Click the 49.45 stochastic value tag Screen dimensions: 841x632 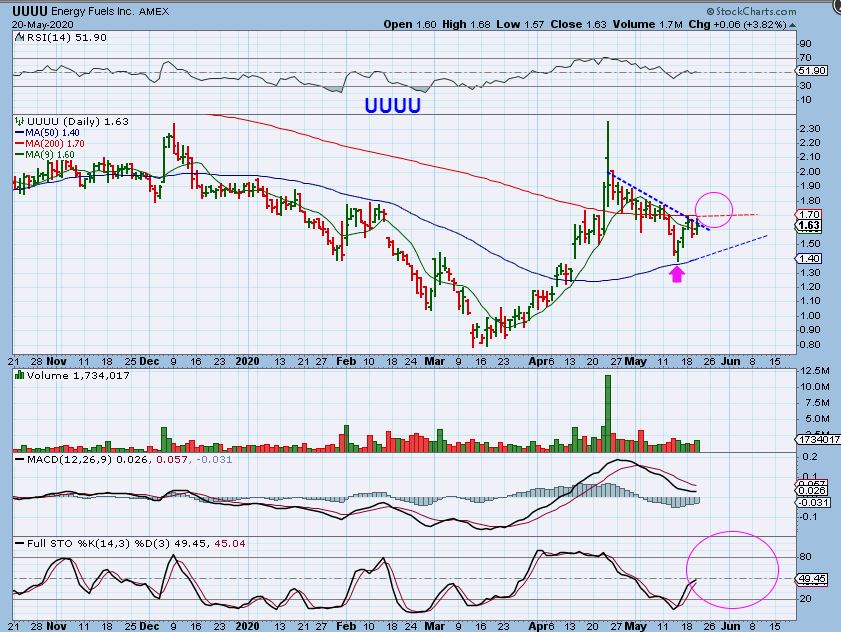click(812, 579)
